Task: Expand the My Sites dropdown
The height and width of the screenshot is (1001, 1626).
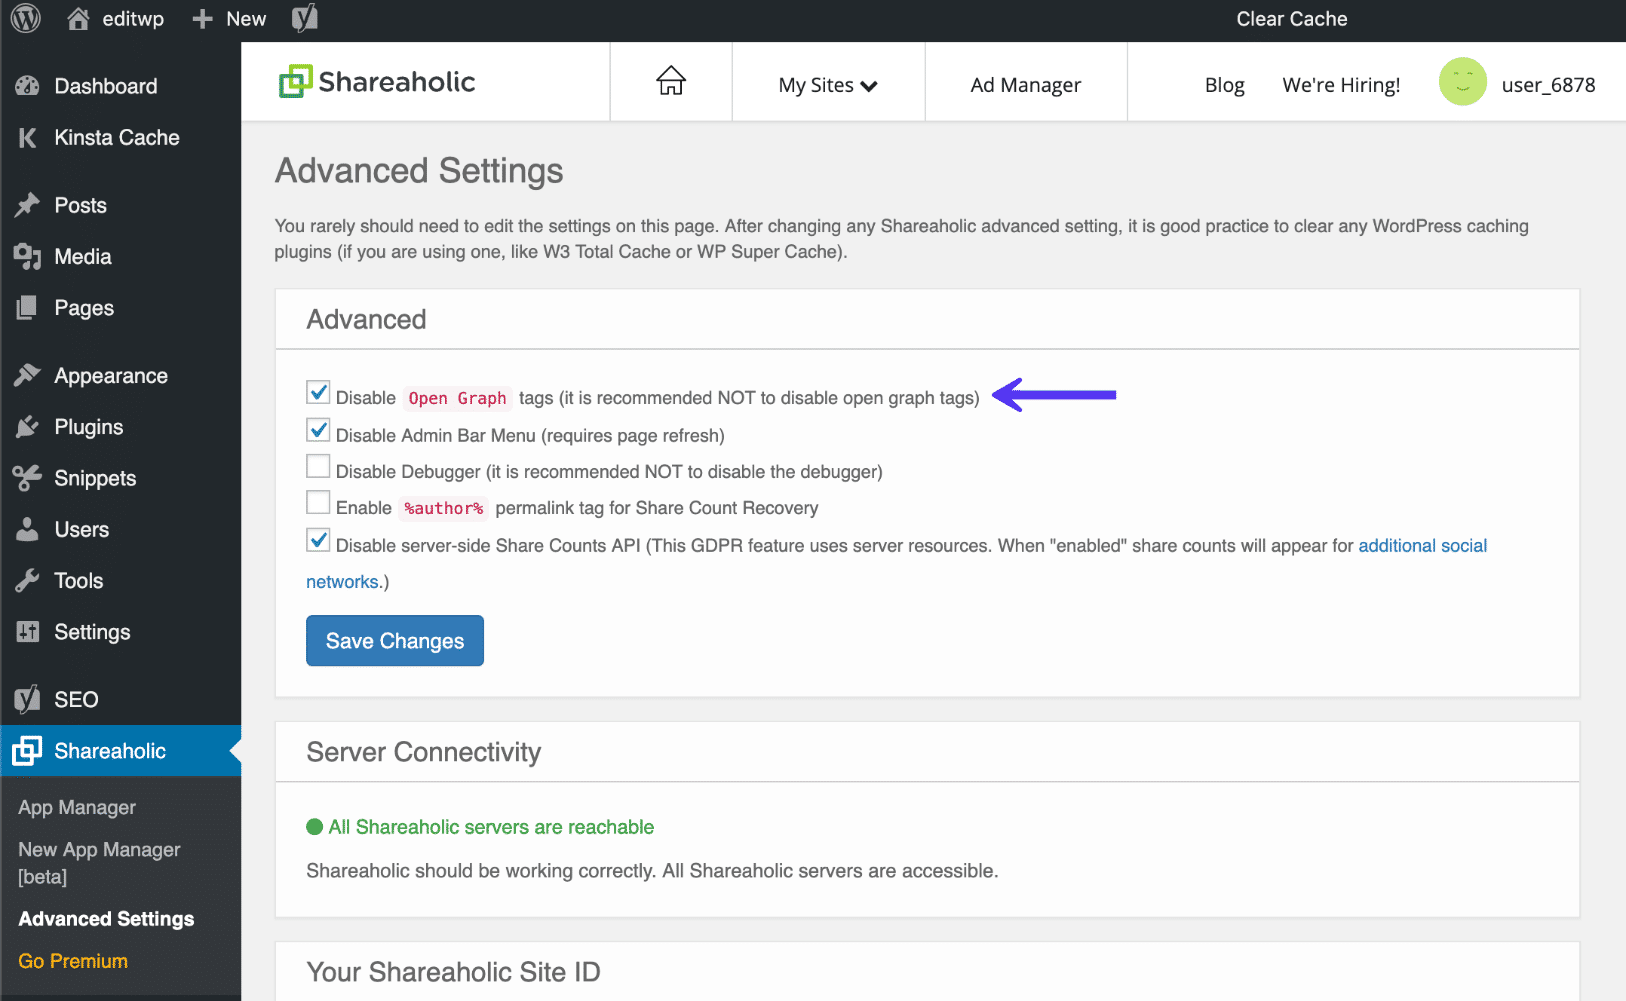Action: (828, 85)
